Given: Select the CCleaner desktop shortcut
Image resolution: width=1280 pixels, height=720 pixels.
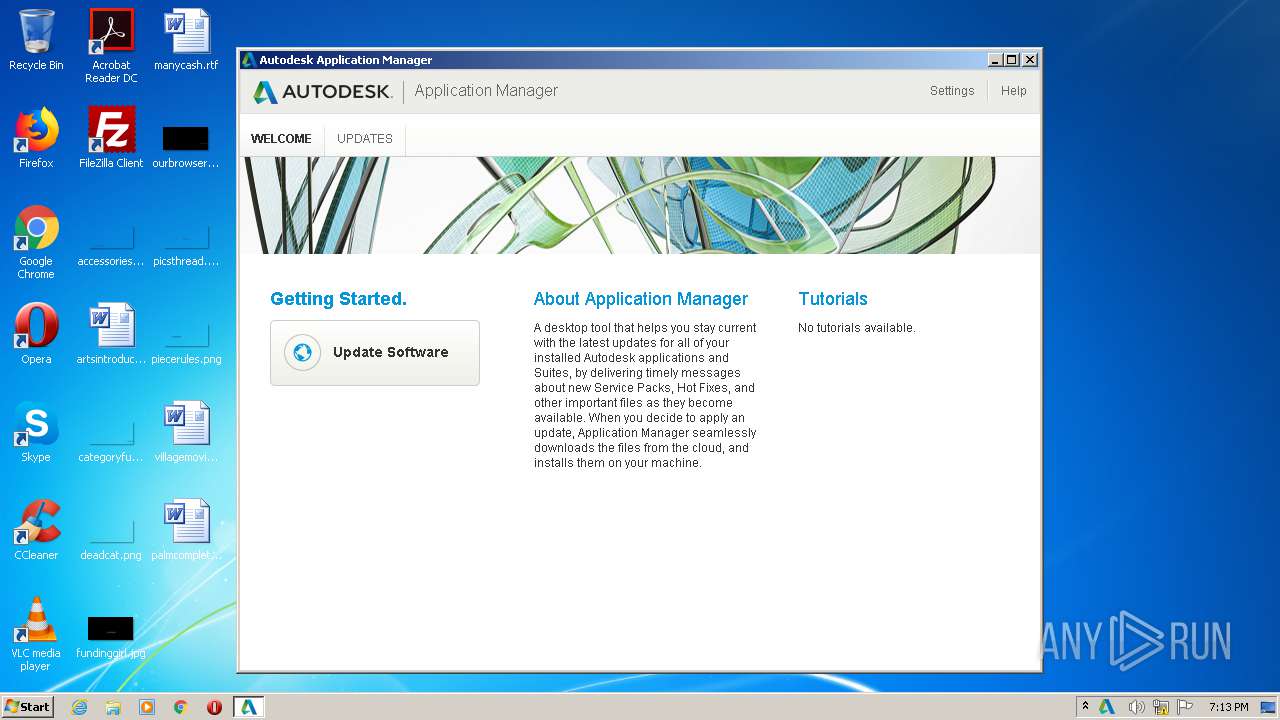Looking at the screenshot, I should pos(36,531).
